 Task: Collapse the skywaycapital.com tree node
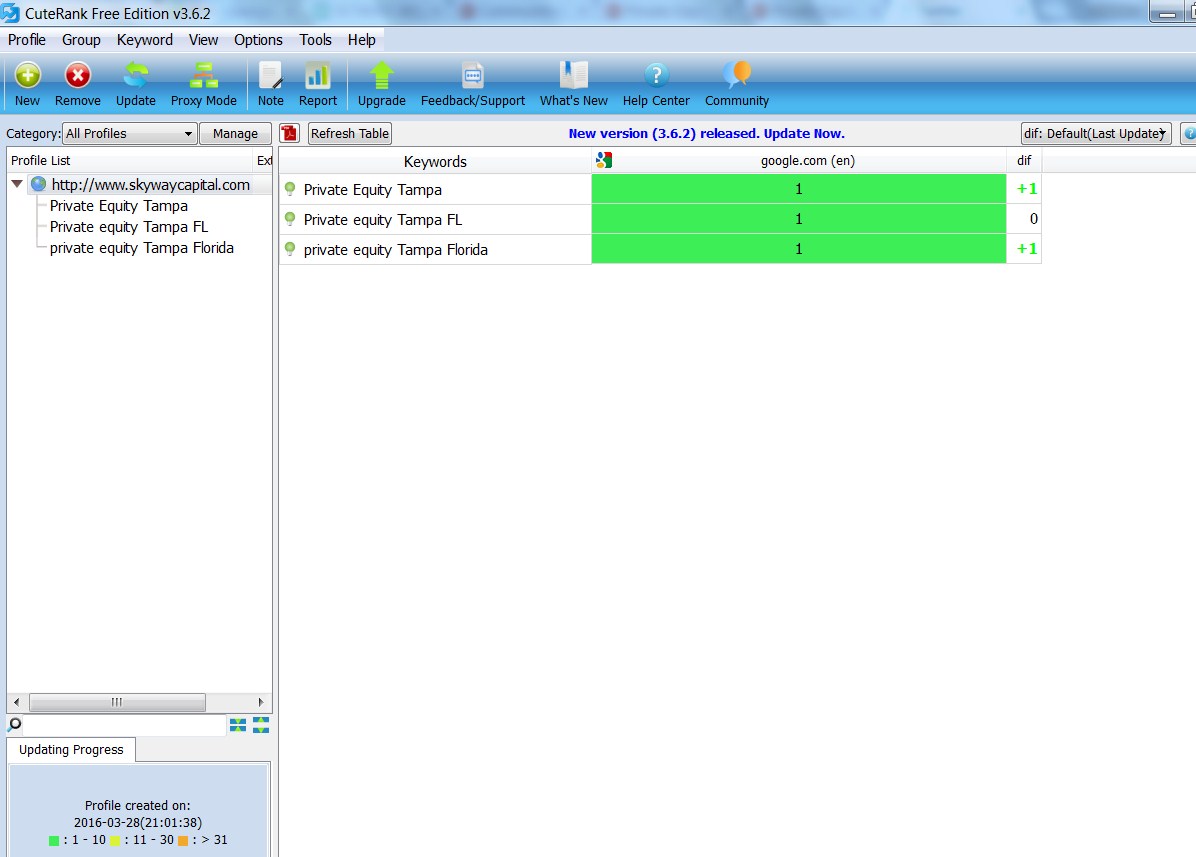[x=17, y=184]
